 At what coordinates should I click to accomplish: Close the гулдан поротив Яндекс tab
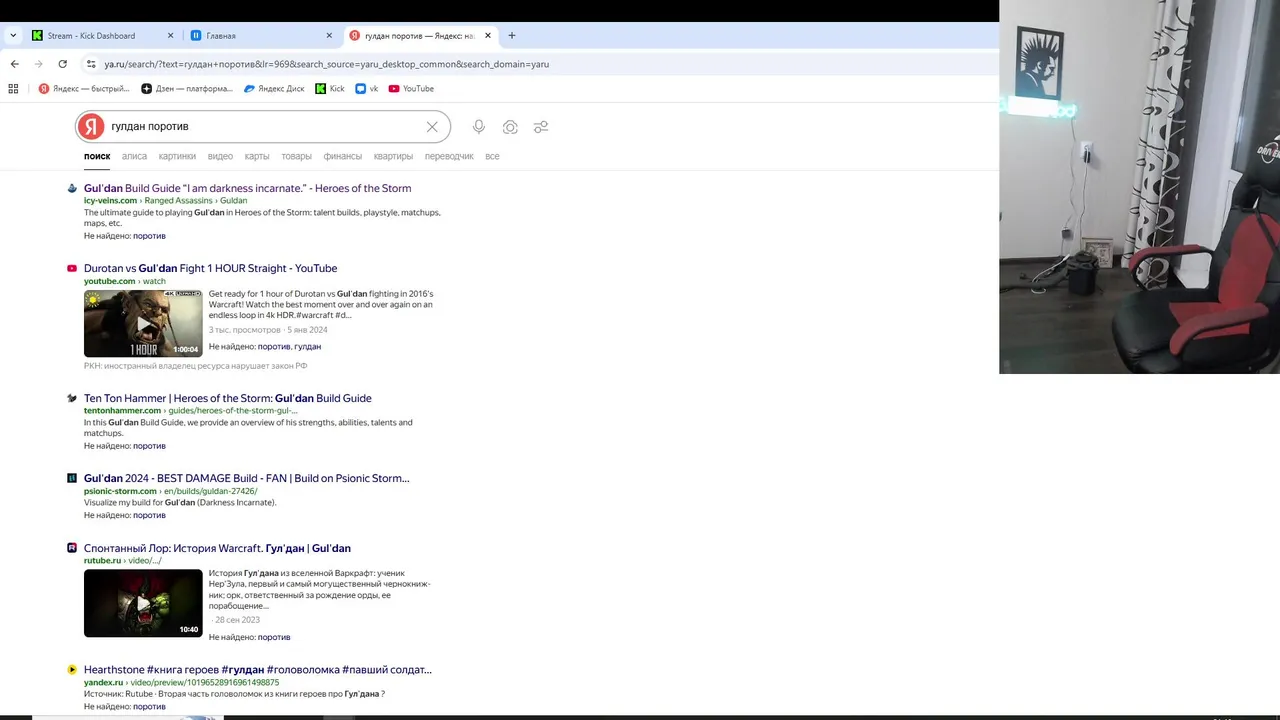point(488,35)
